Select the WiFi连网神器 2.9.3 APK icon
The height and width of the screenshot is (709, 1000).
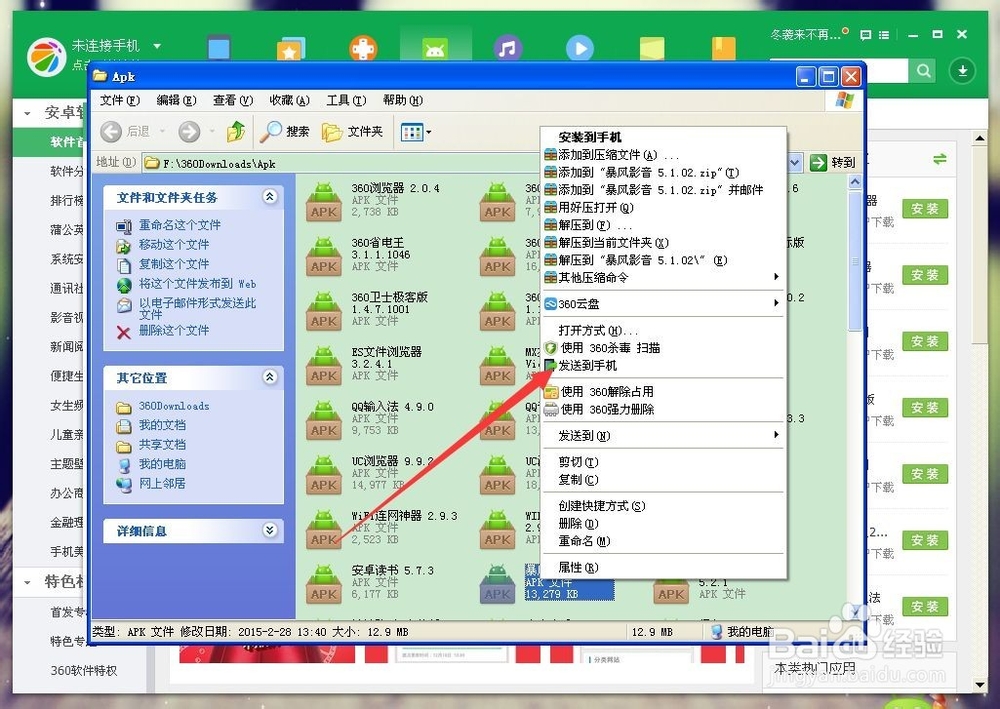324,529
